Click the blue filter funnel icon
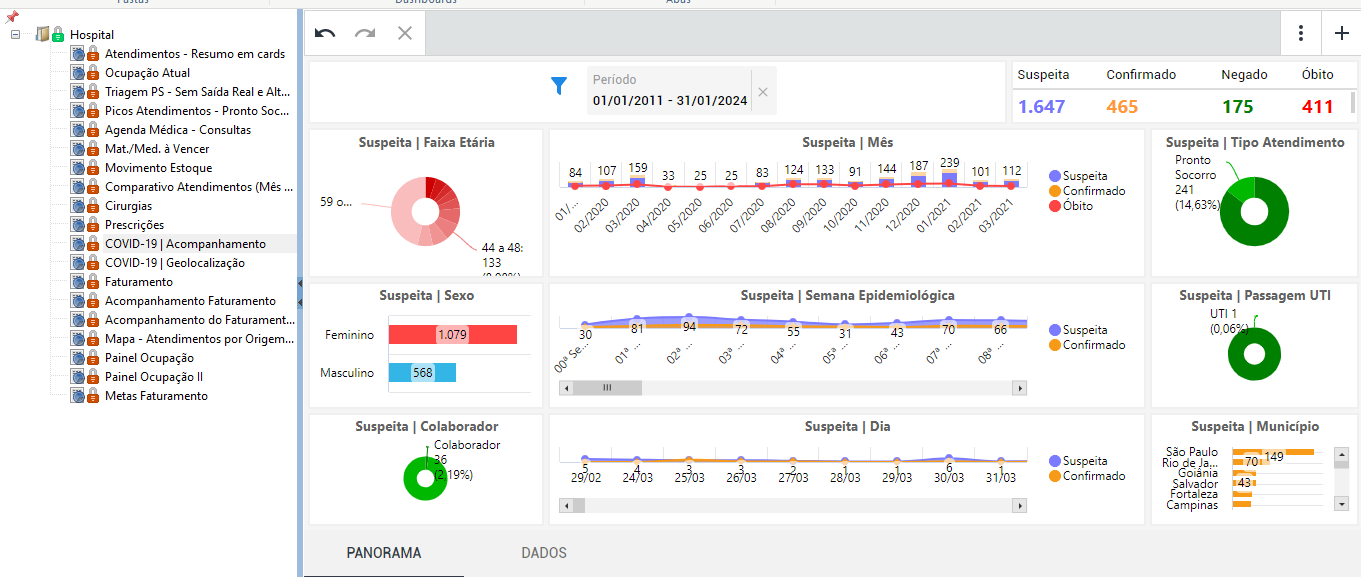 coord(559,87)
